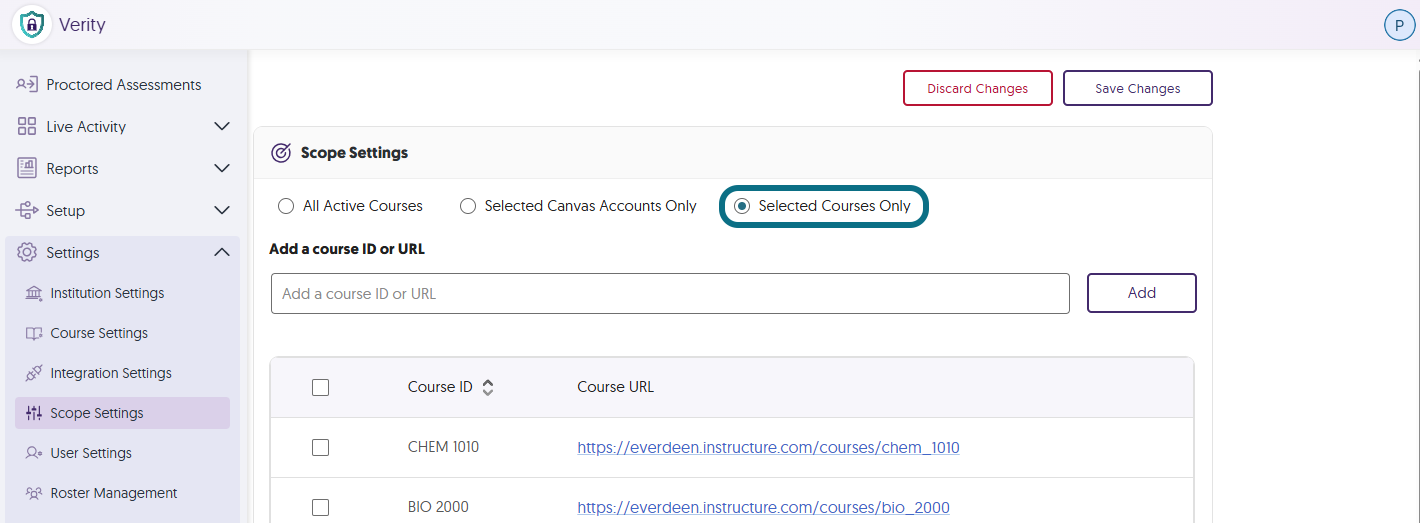
Task: Go to Course Settings
Action: 99,333
